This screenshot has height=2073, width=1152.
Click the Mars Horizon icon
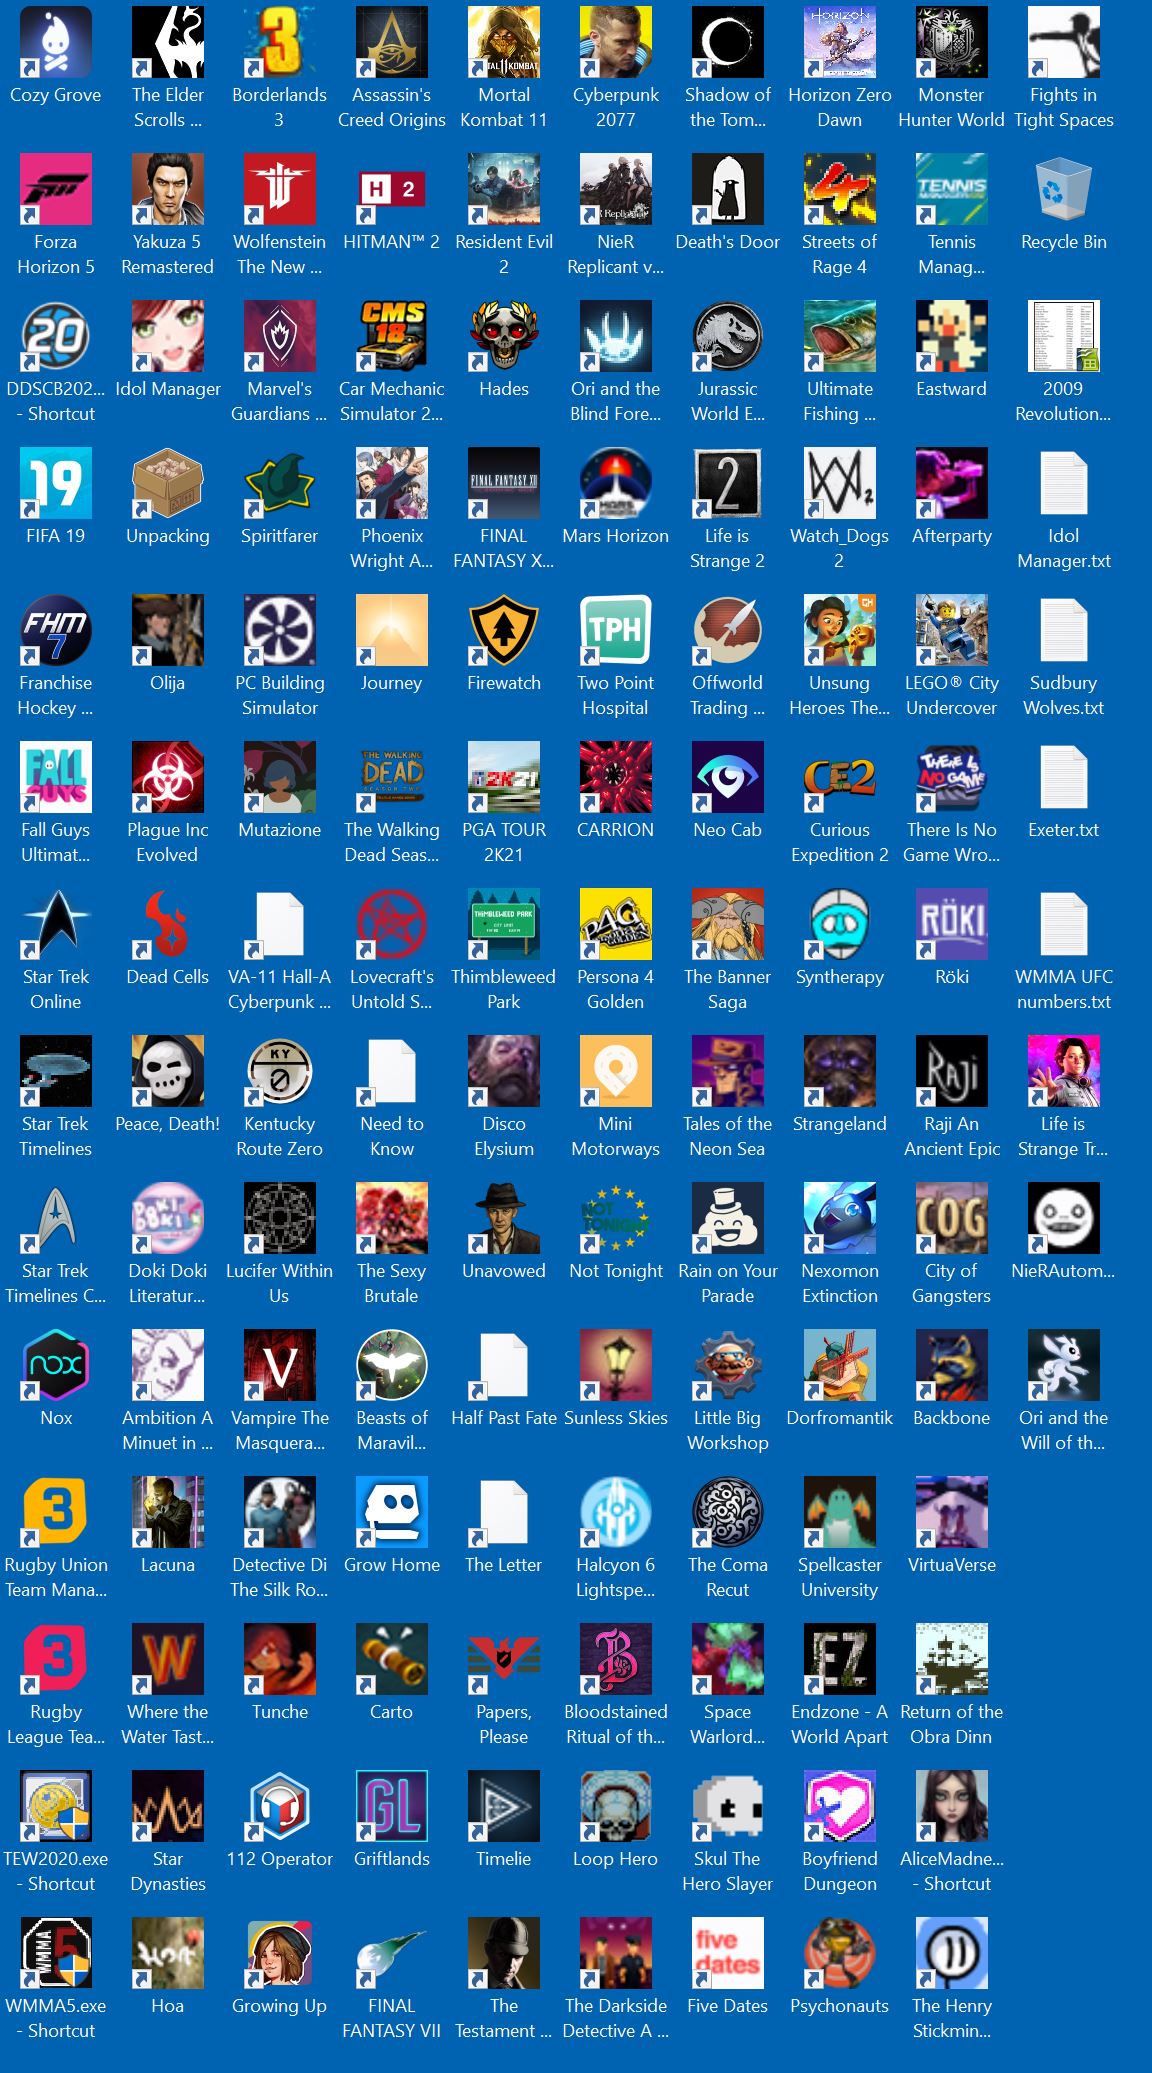click(616, 483)
